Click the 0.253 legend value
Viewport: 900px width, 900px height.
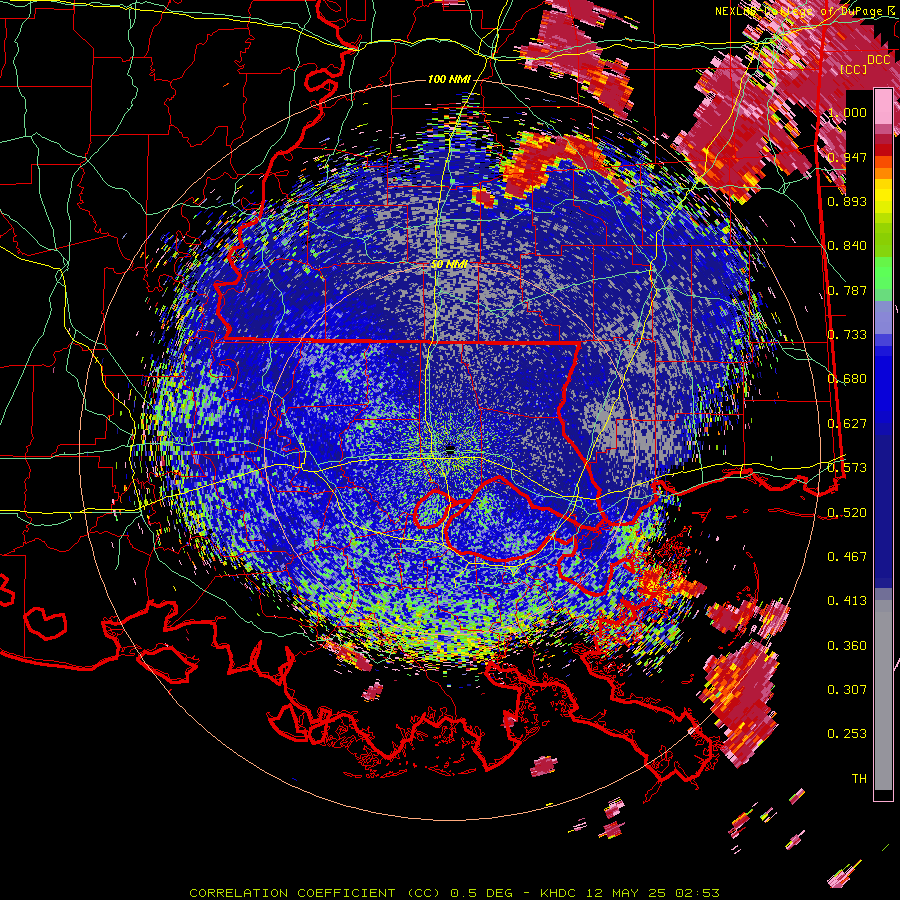point(847,734)
